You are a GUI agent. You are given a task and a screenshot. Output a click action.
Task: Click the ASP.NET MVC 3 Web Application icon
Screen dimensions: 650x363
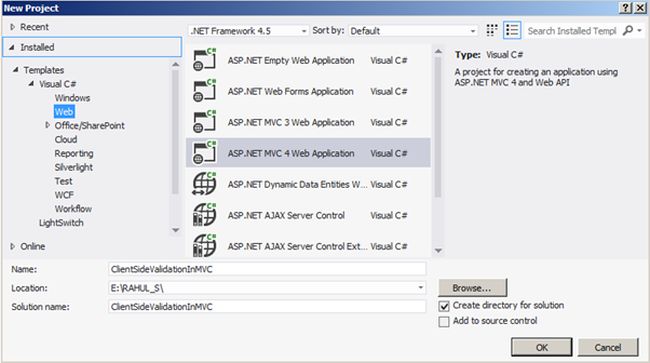click(x=205, y=122)
